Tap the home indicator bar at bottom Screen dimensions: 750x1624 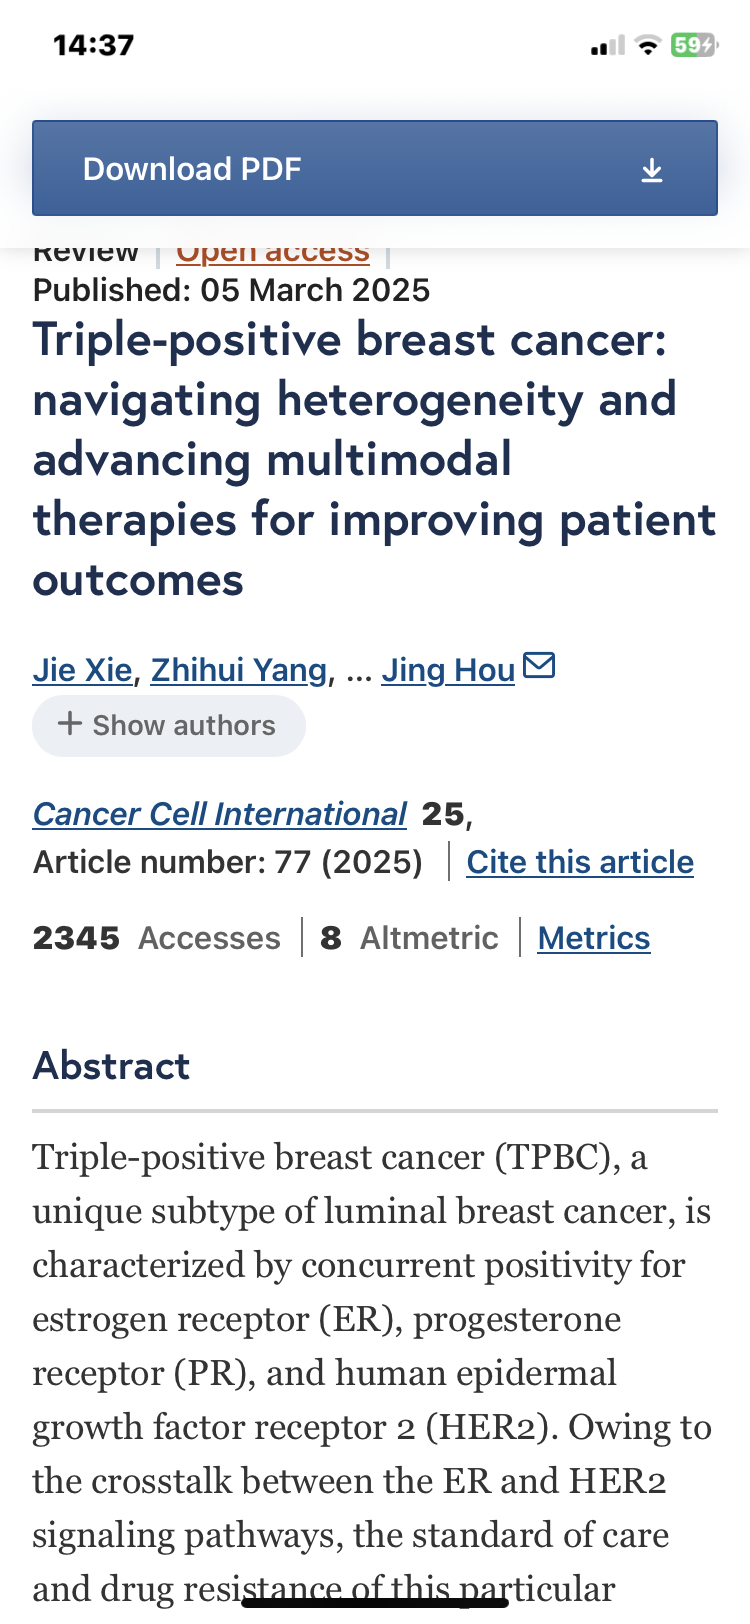coord(375,1603)
